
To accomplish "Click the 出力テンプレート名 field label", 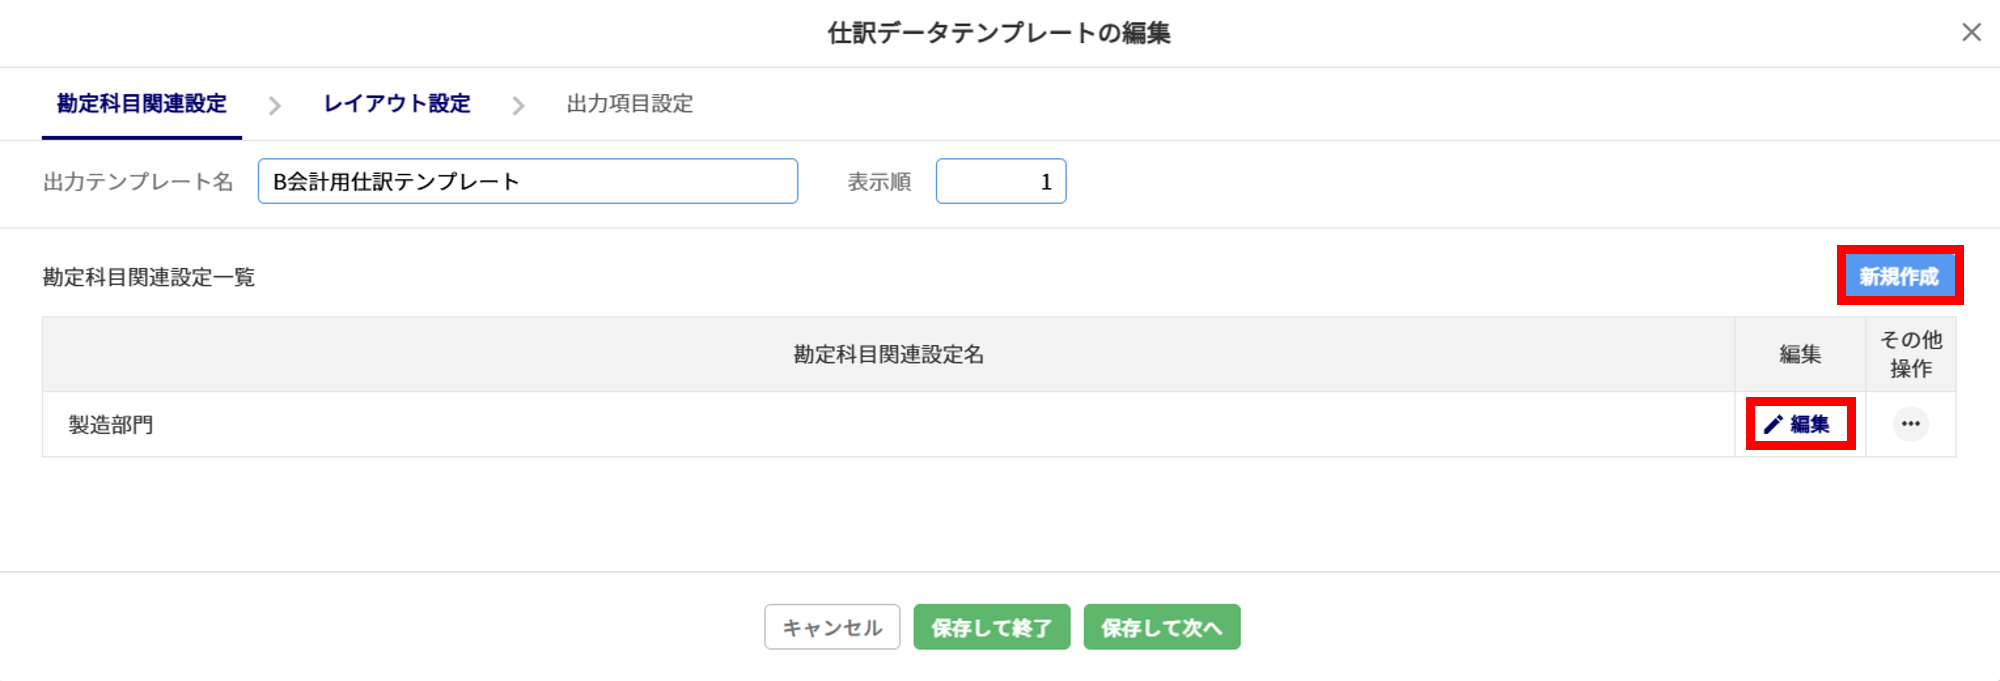I will (x=138, y=181).
